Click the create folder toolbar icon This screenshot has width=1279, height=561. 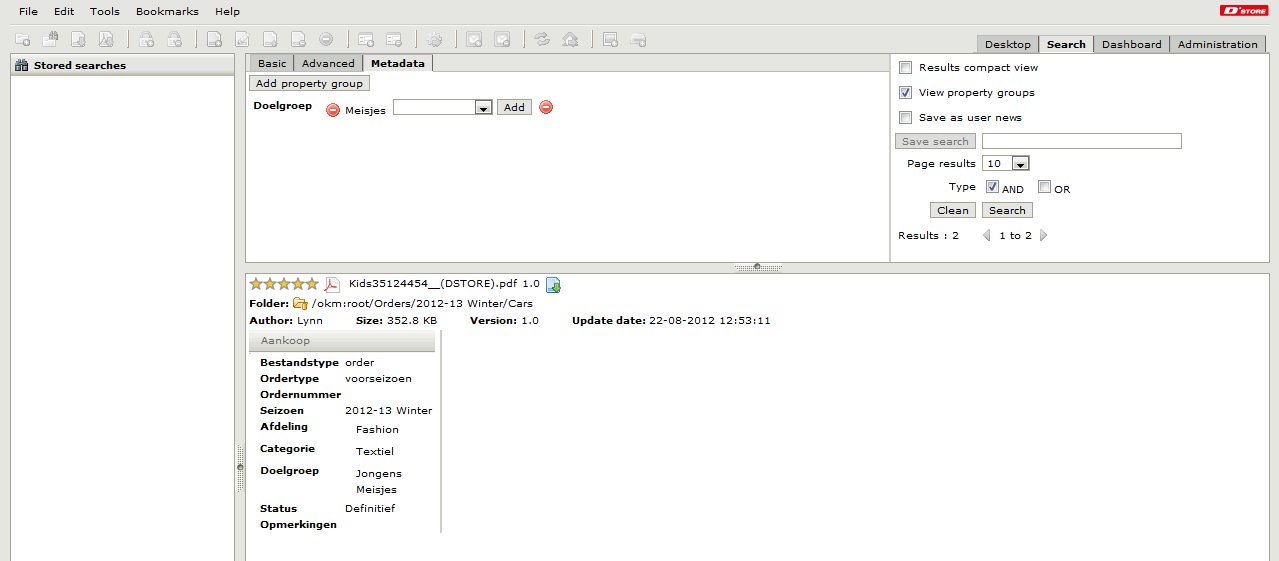click(x=22, y=40)
